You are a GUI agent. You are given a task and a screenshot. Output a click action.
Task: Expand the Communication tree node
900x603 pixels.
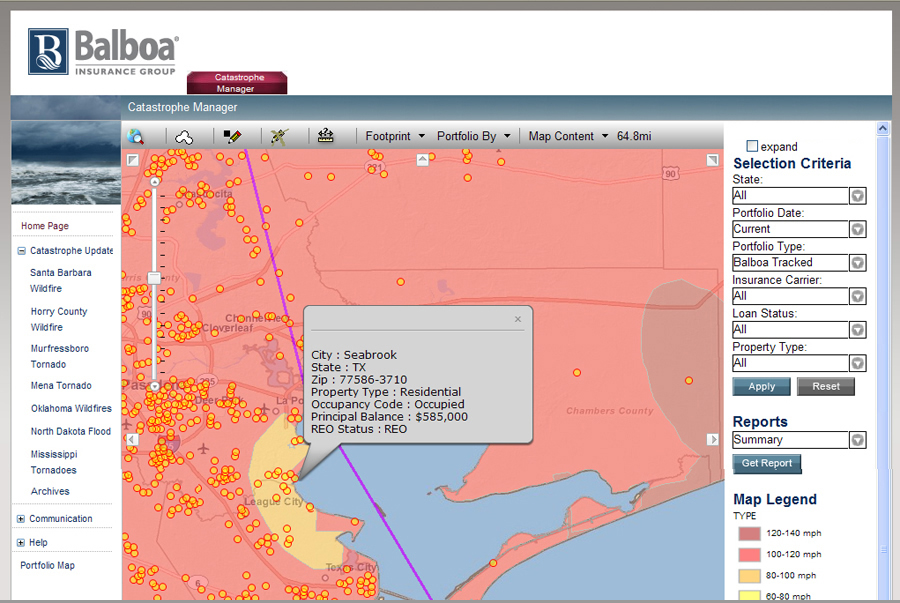(21, 519)
